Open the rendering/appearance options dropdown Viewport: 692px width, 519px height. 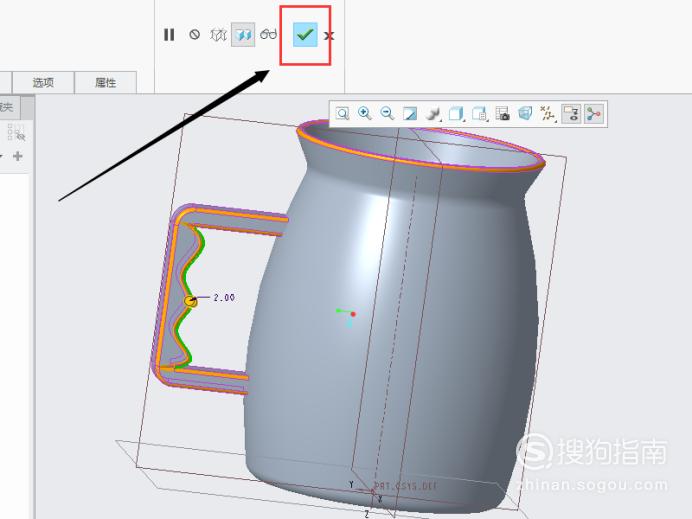(433, 114)
